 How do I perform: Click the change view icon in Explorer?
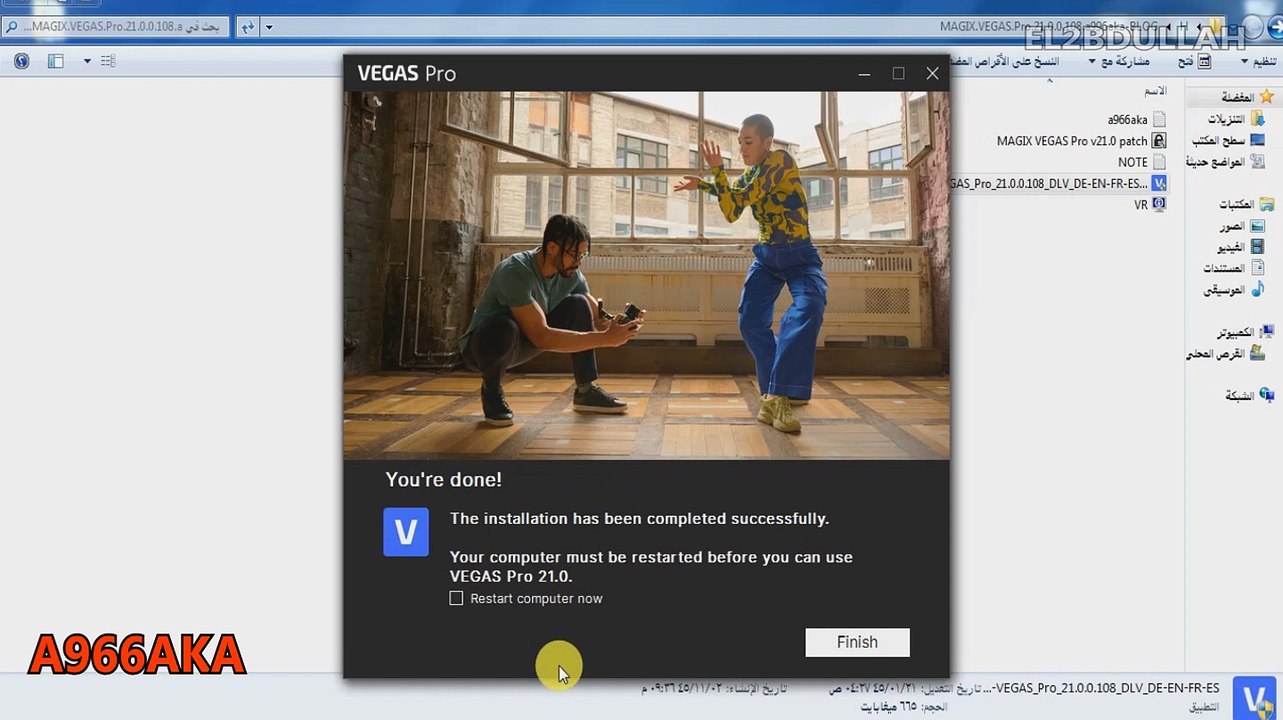pyautogui.click(x=108, y=61)
